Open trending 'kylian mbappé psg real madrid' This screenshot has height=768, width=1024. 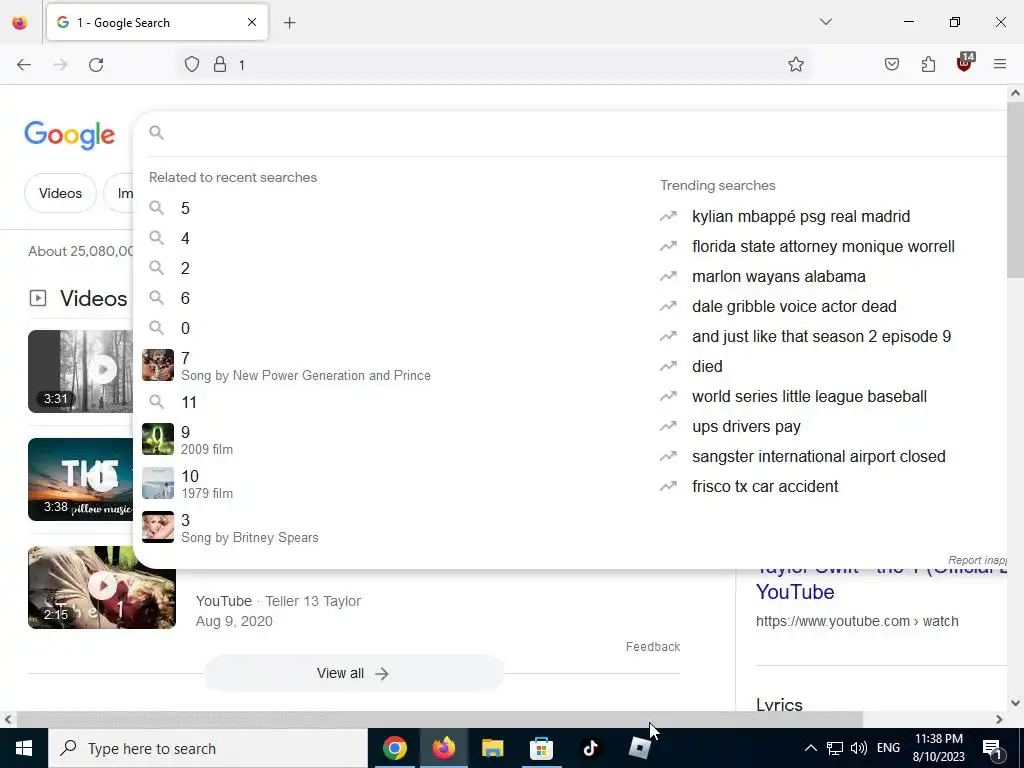point(801,216)
